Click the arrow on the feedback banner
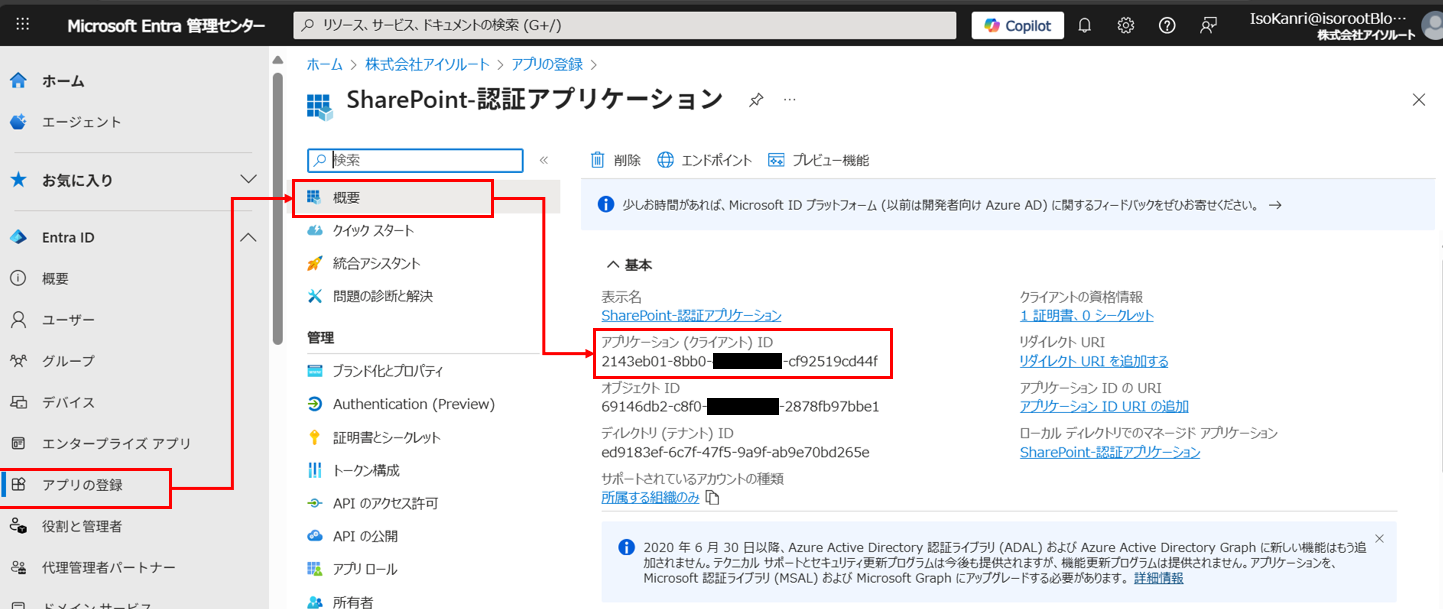Viewport: 1443px width, 609px height. (x=1274, y=205)
